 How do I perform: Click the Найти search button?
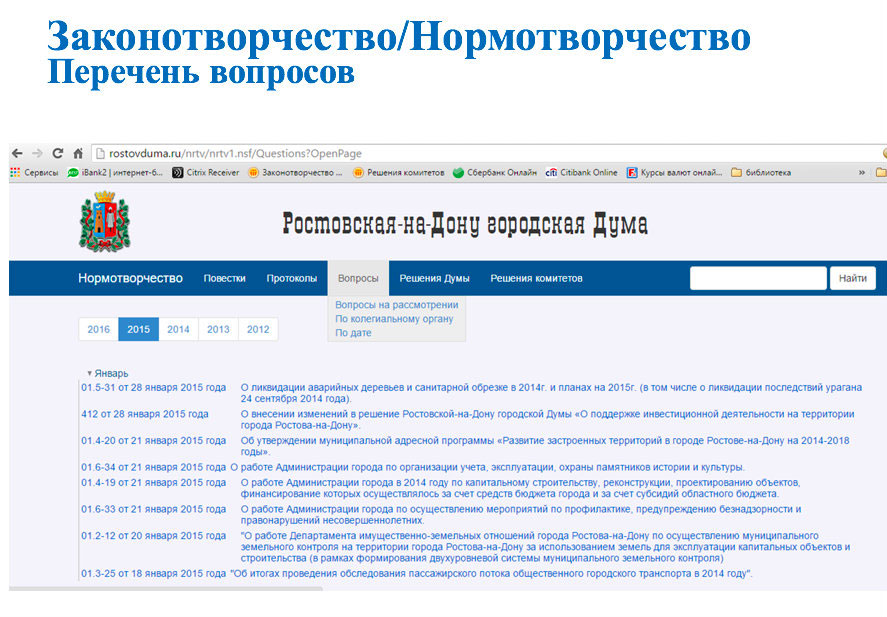(x=852, y=278)
